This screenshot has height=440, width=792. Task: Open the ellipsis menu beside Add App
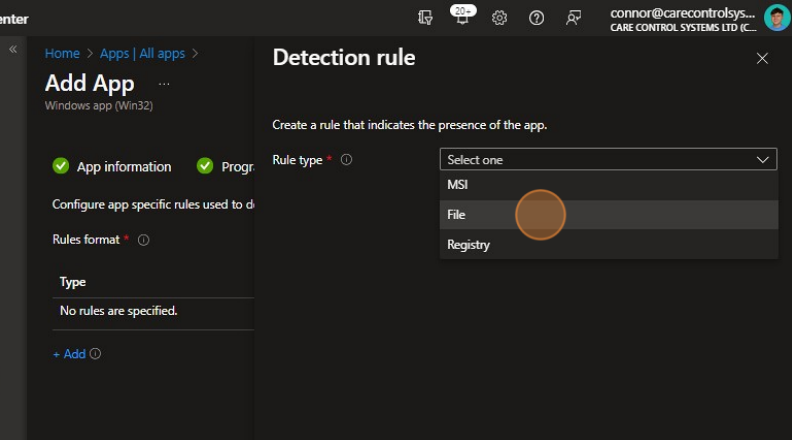(164, 84)
